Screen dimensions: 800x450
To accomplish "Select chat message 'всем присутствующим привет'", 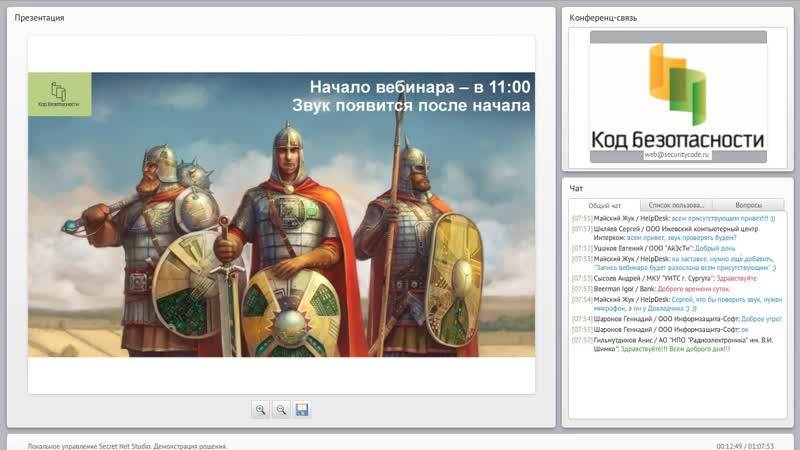I will point(673,218).
